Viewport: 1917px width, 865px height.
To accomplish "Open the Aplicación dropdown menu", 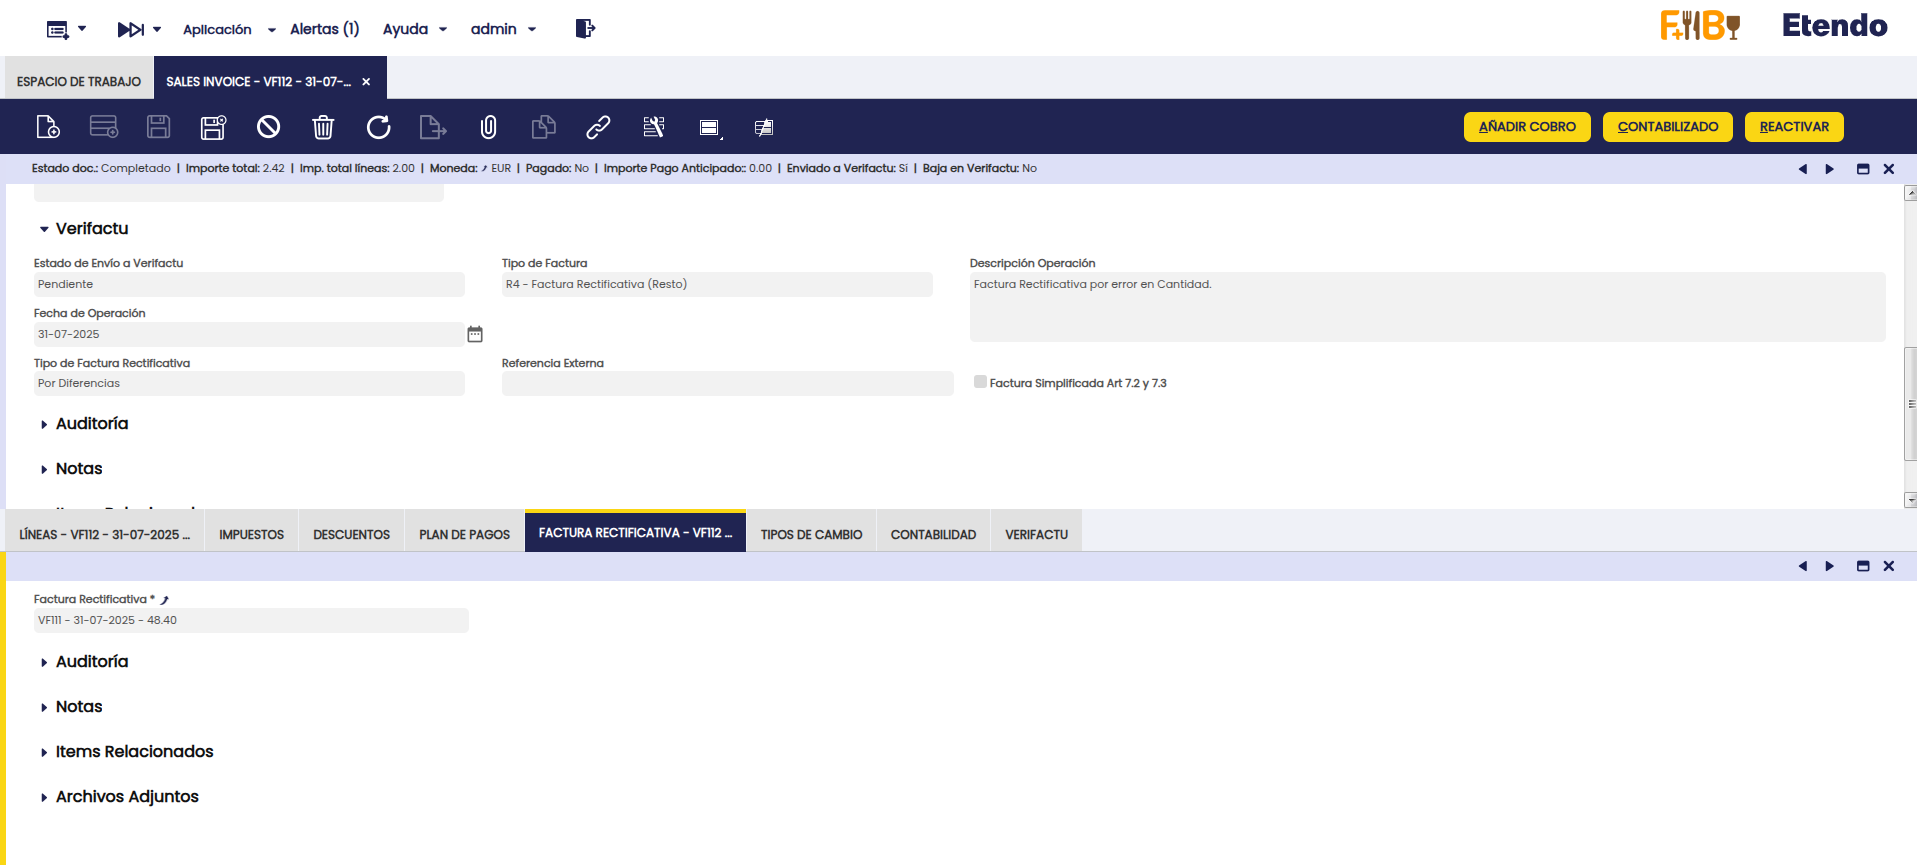I will pyautogui.click(x=228, y=29).
